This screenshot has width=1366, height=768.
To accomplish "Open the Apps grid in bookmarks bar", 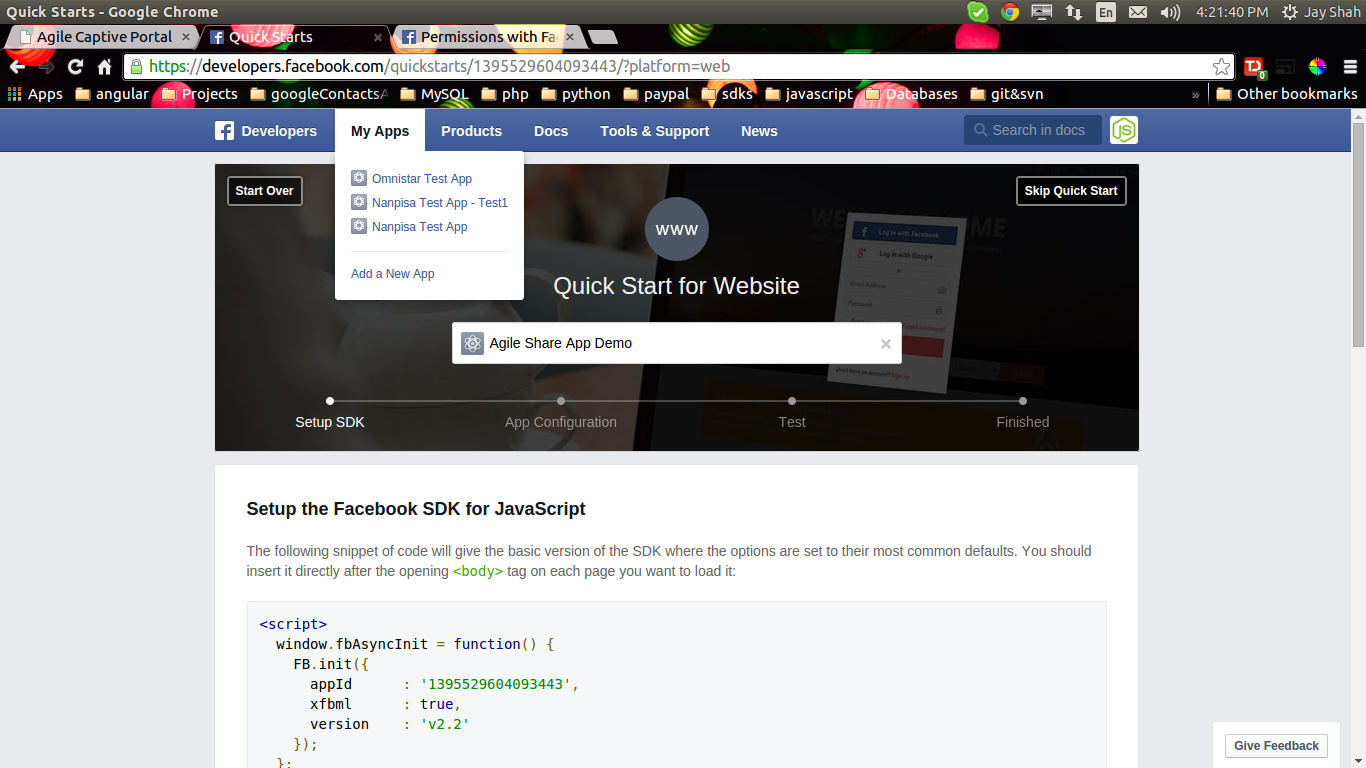I will point(35,94).
